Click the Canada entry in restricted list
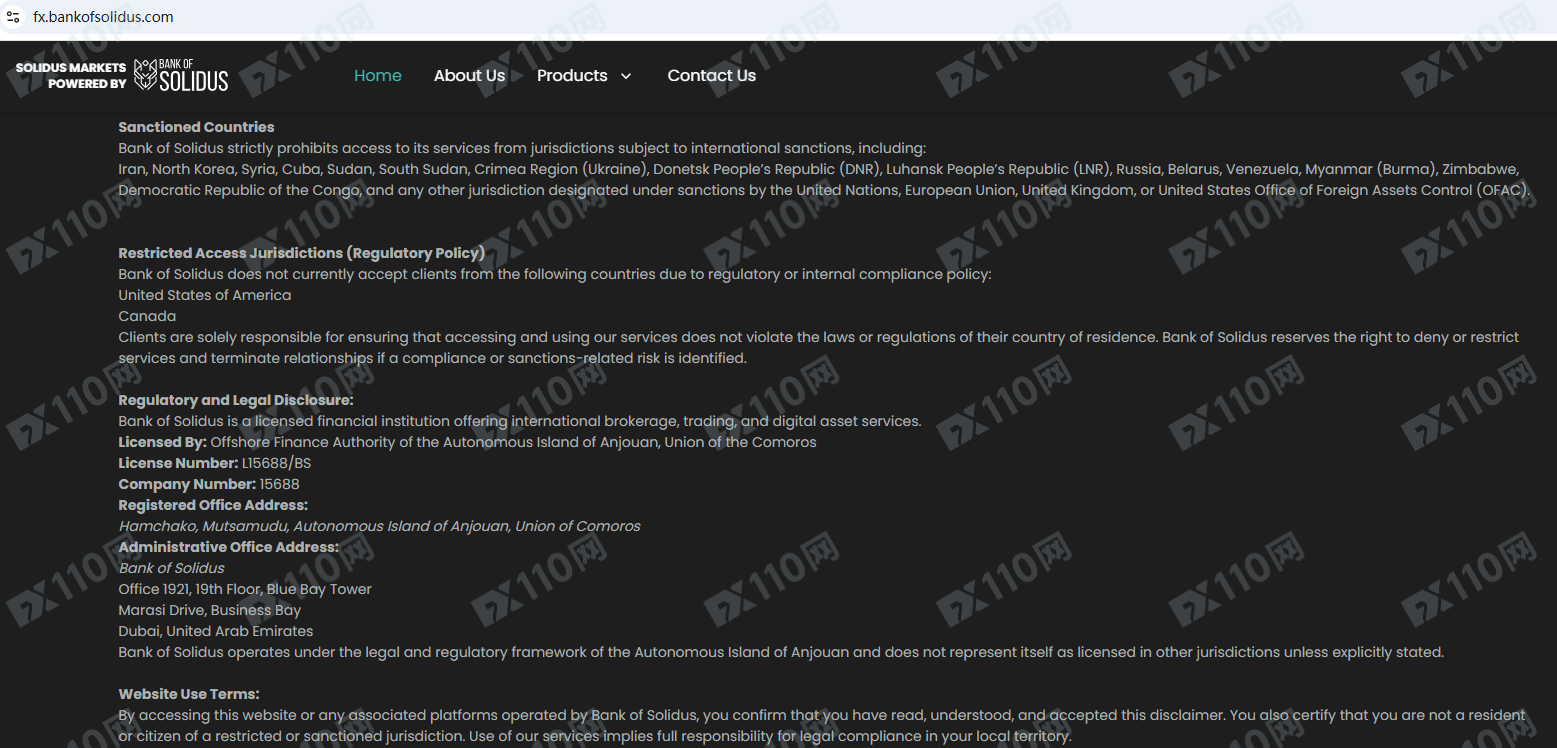Viewport: 1557px width, 748px height. pyautogui.click(x=147, y=316)
